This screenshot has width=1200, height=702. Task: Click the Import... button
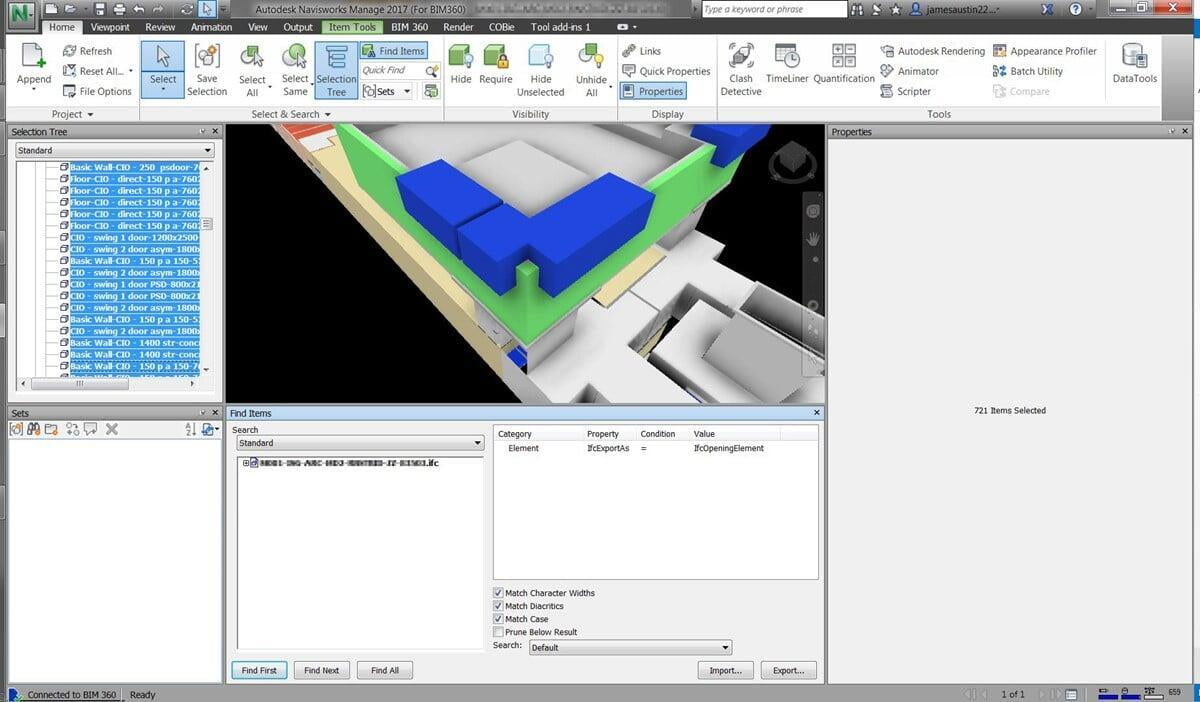[726, 670]
